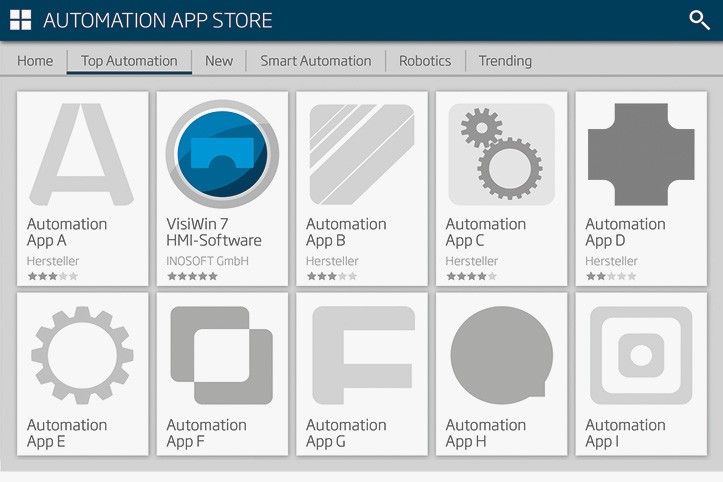Click the INOSOFT GmbH publisher link
This screenshot has width=723, height=482.
coord(207,261)
